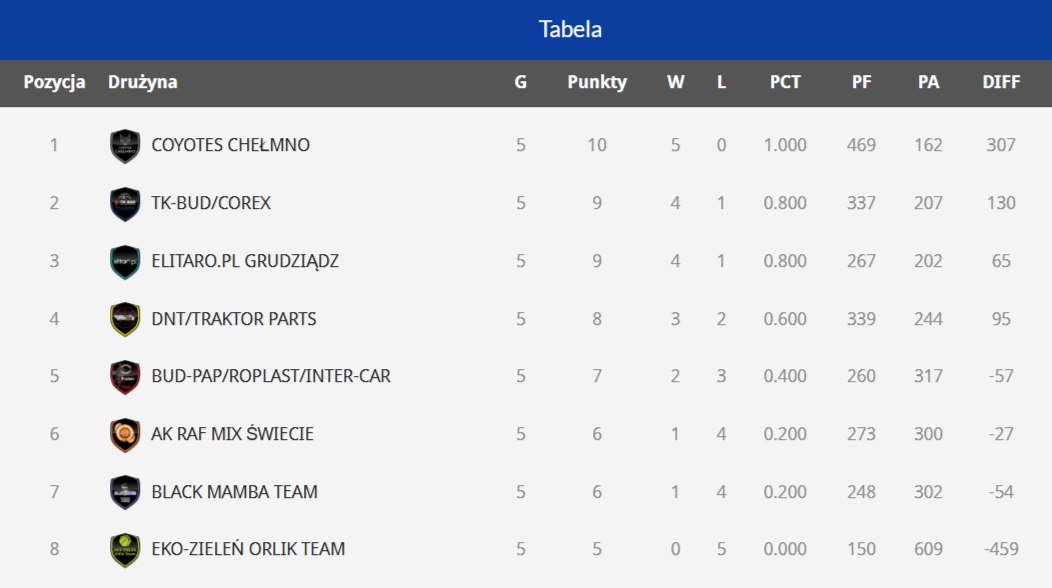Sort table by the Punkty column header
Viewport: 1052px width, 588px height.
tap(597, 83)
